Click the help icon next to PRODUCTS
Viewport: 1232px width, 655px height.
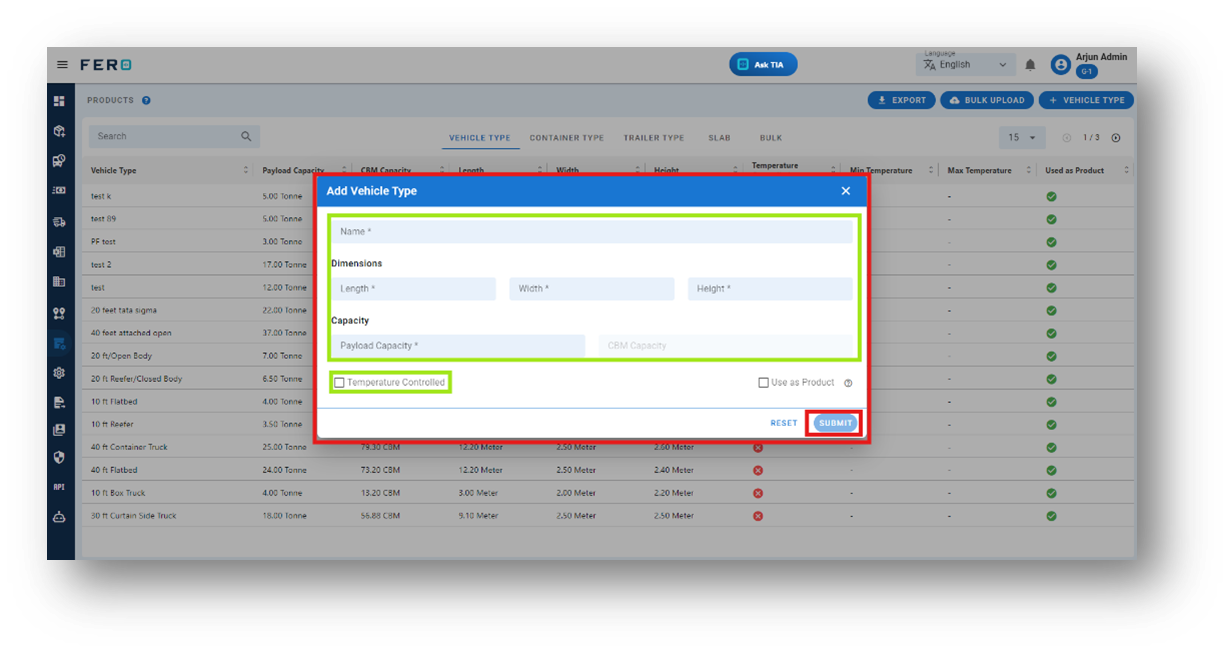(x=146, y=100)
